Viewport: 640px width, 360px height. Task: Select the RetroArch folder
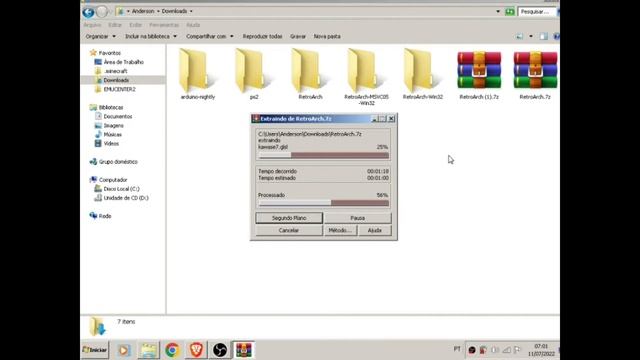(x=310, y=74)
